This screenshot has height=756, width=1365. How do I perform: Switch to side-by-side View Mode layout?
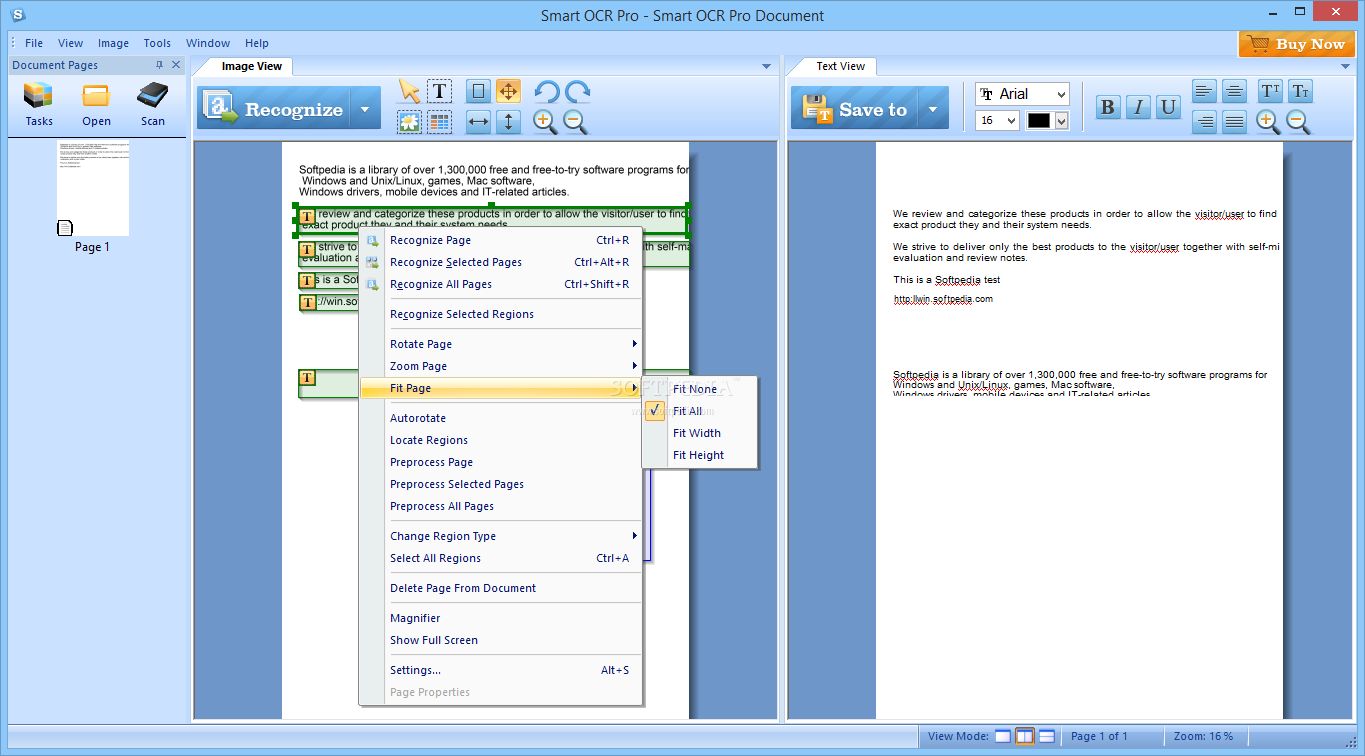tap(1025, 736)
